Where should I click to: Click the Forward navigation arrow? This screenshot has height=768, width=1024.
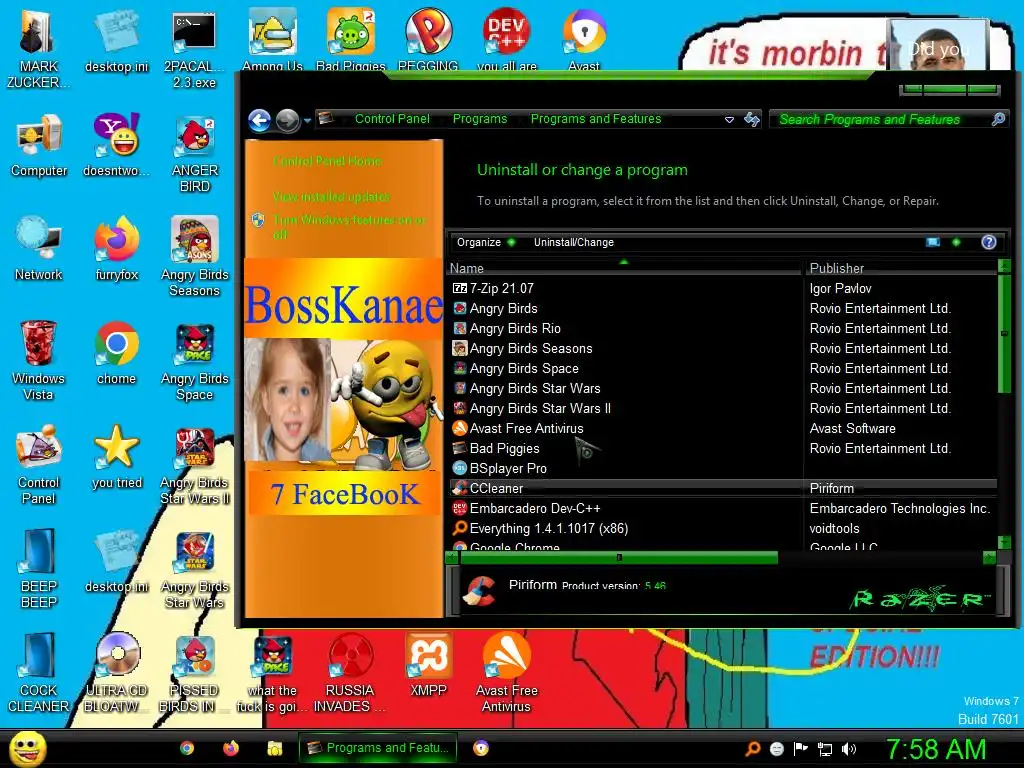[287, 120]
